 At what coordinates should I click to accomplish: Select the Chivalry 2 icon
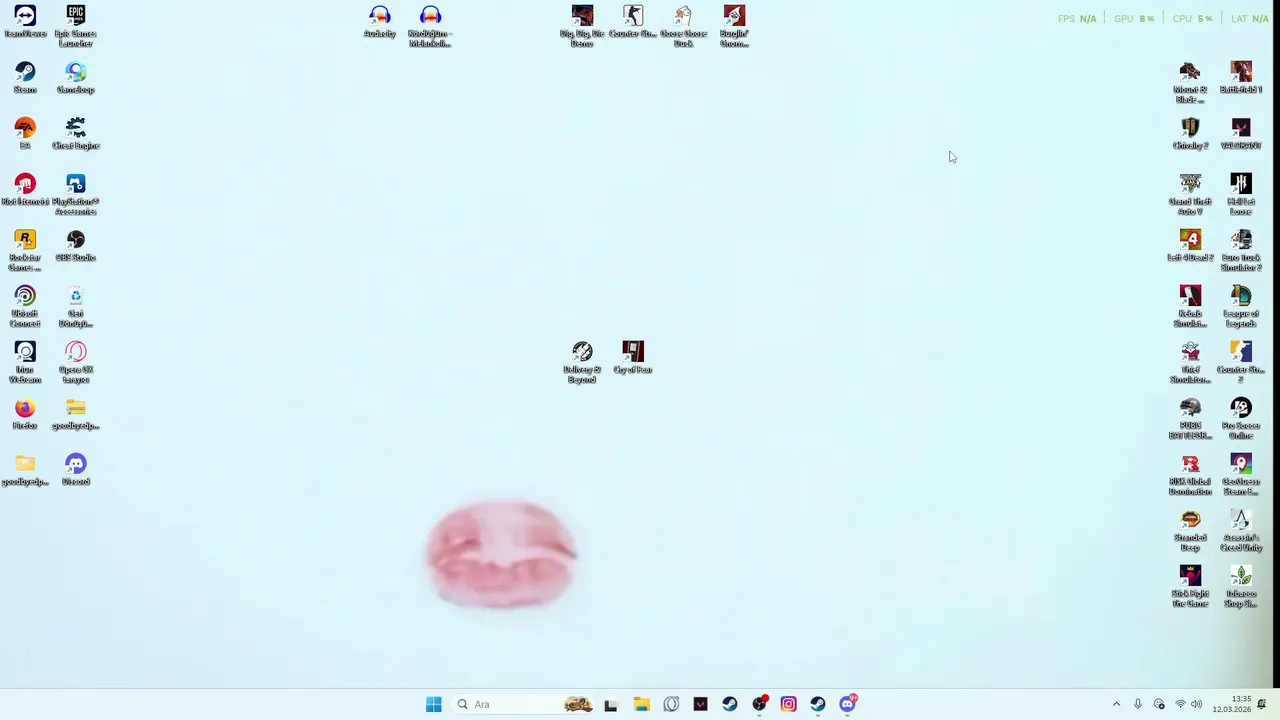tap(1190, 133)
